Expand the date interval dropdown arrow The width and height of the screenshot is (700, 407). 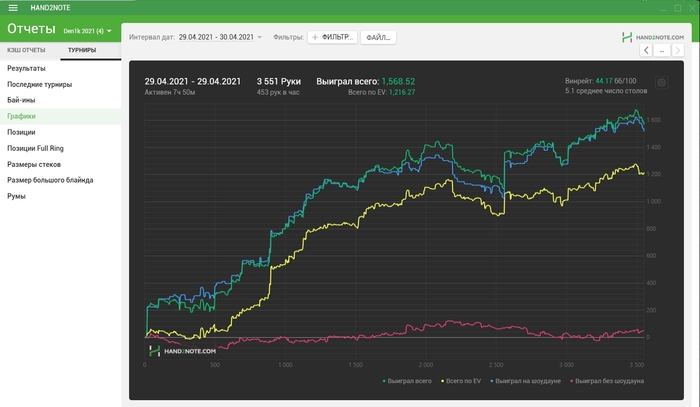pyautogui.click(x=260, y=37)
